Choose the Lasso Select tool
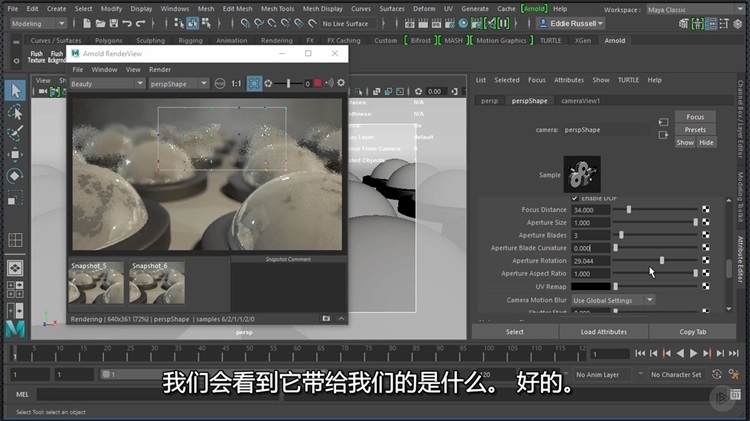Image resolution: width=750 pixels, height=421 pixels. point(15,112)
